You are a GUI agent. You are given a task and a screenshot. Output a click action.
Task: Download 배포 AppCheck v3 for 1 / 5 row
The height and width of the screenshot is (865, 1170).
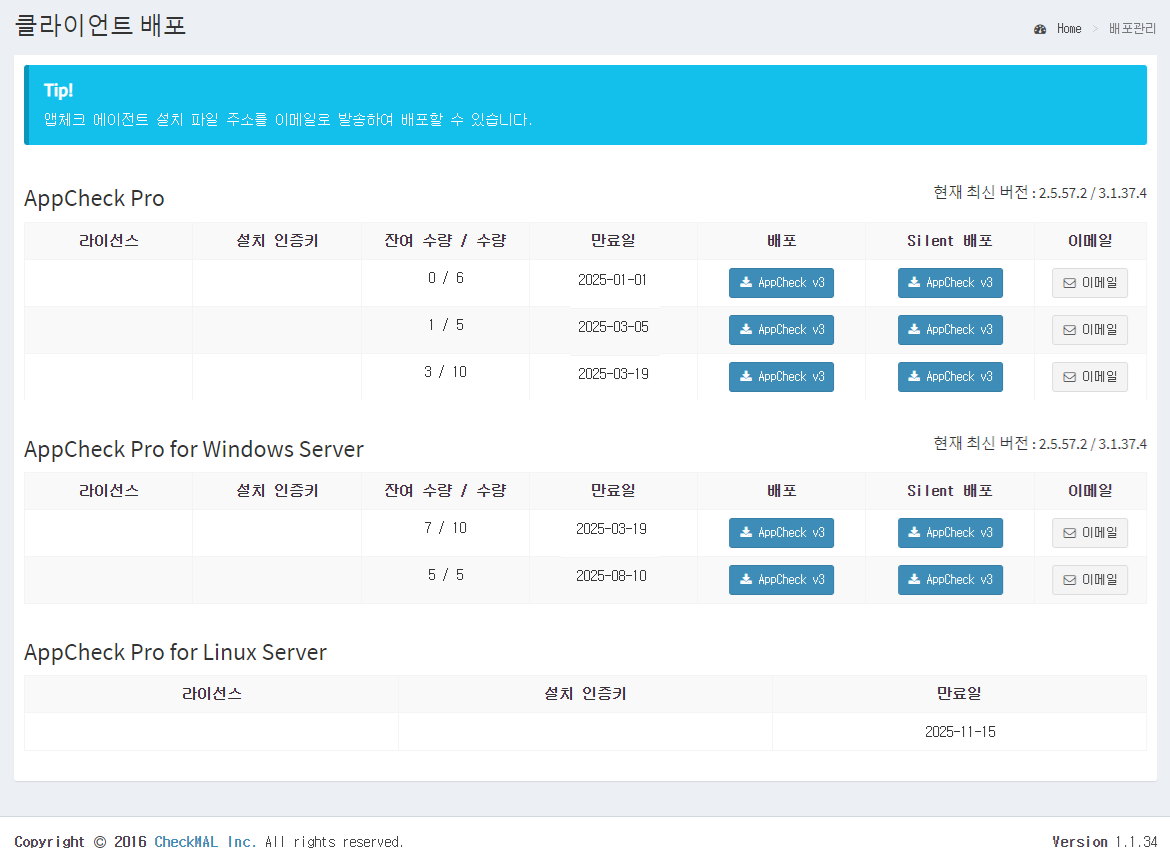(x=781, y=330)
